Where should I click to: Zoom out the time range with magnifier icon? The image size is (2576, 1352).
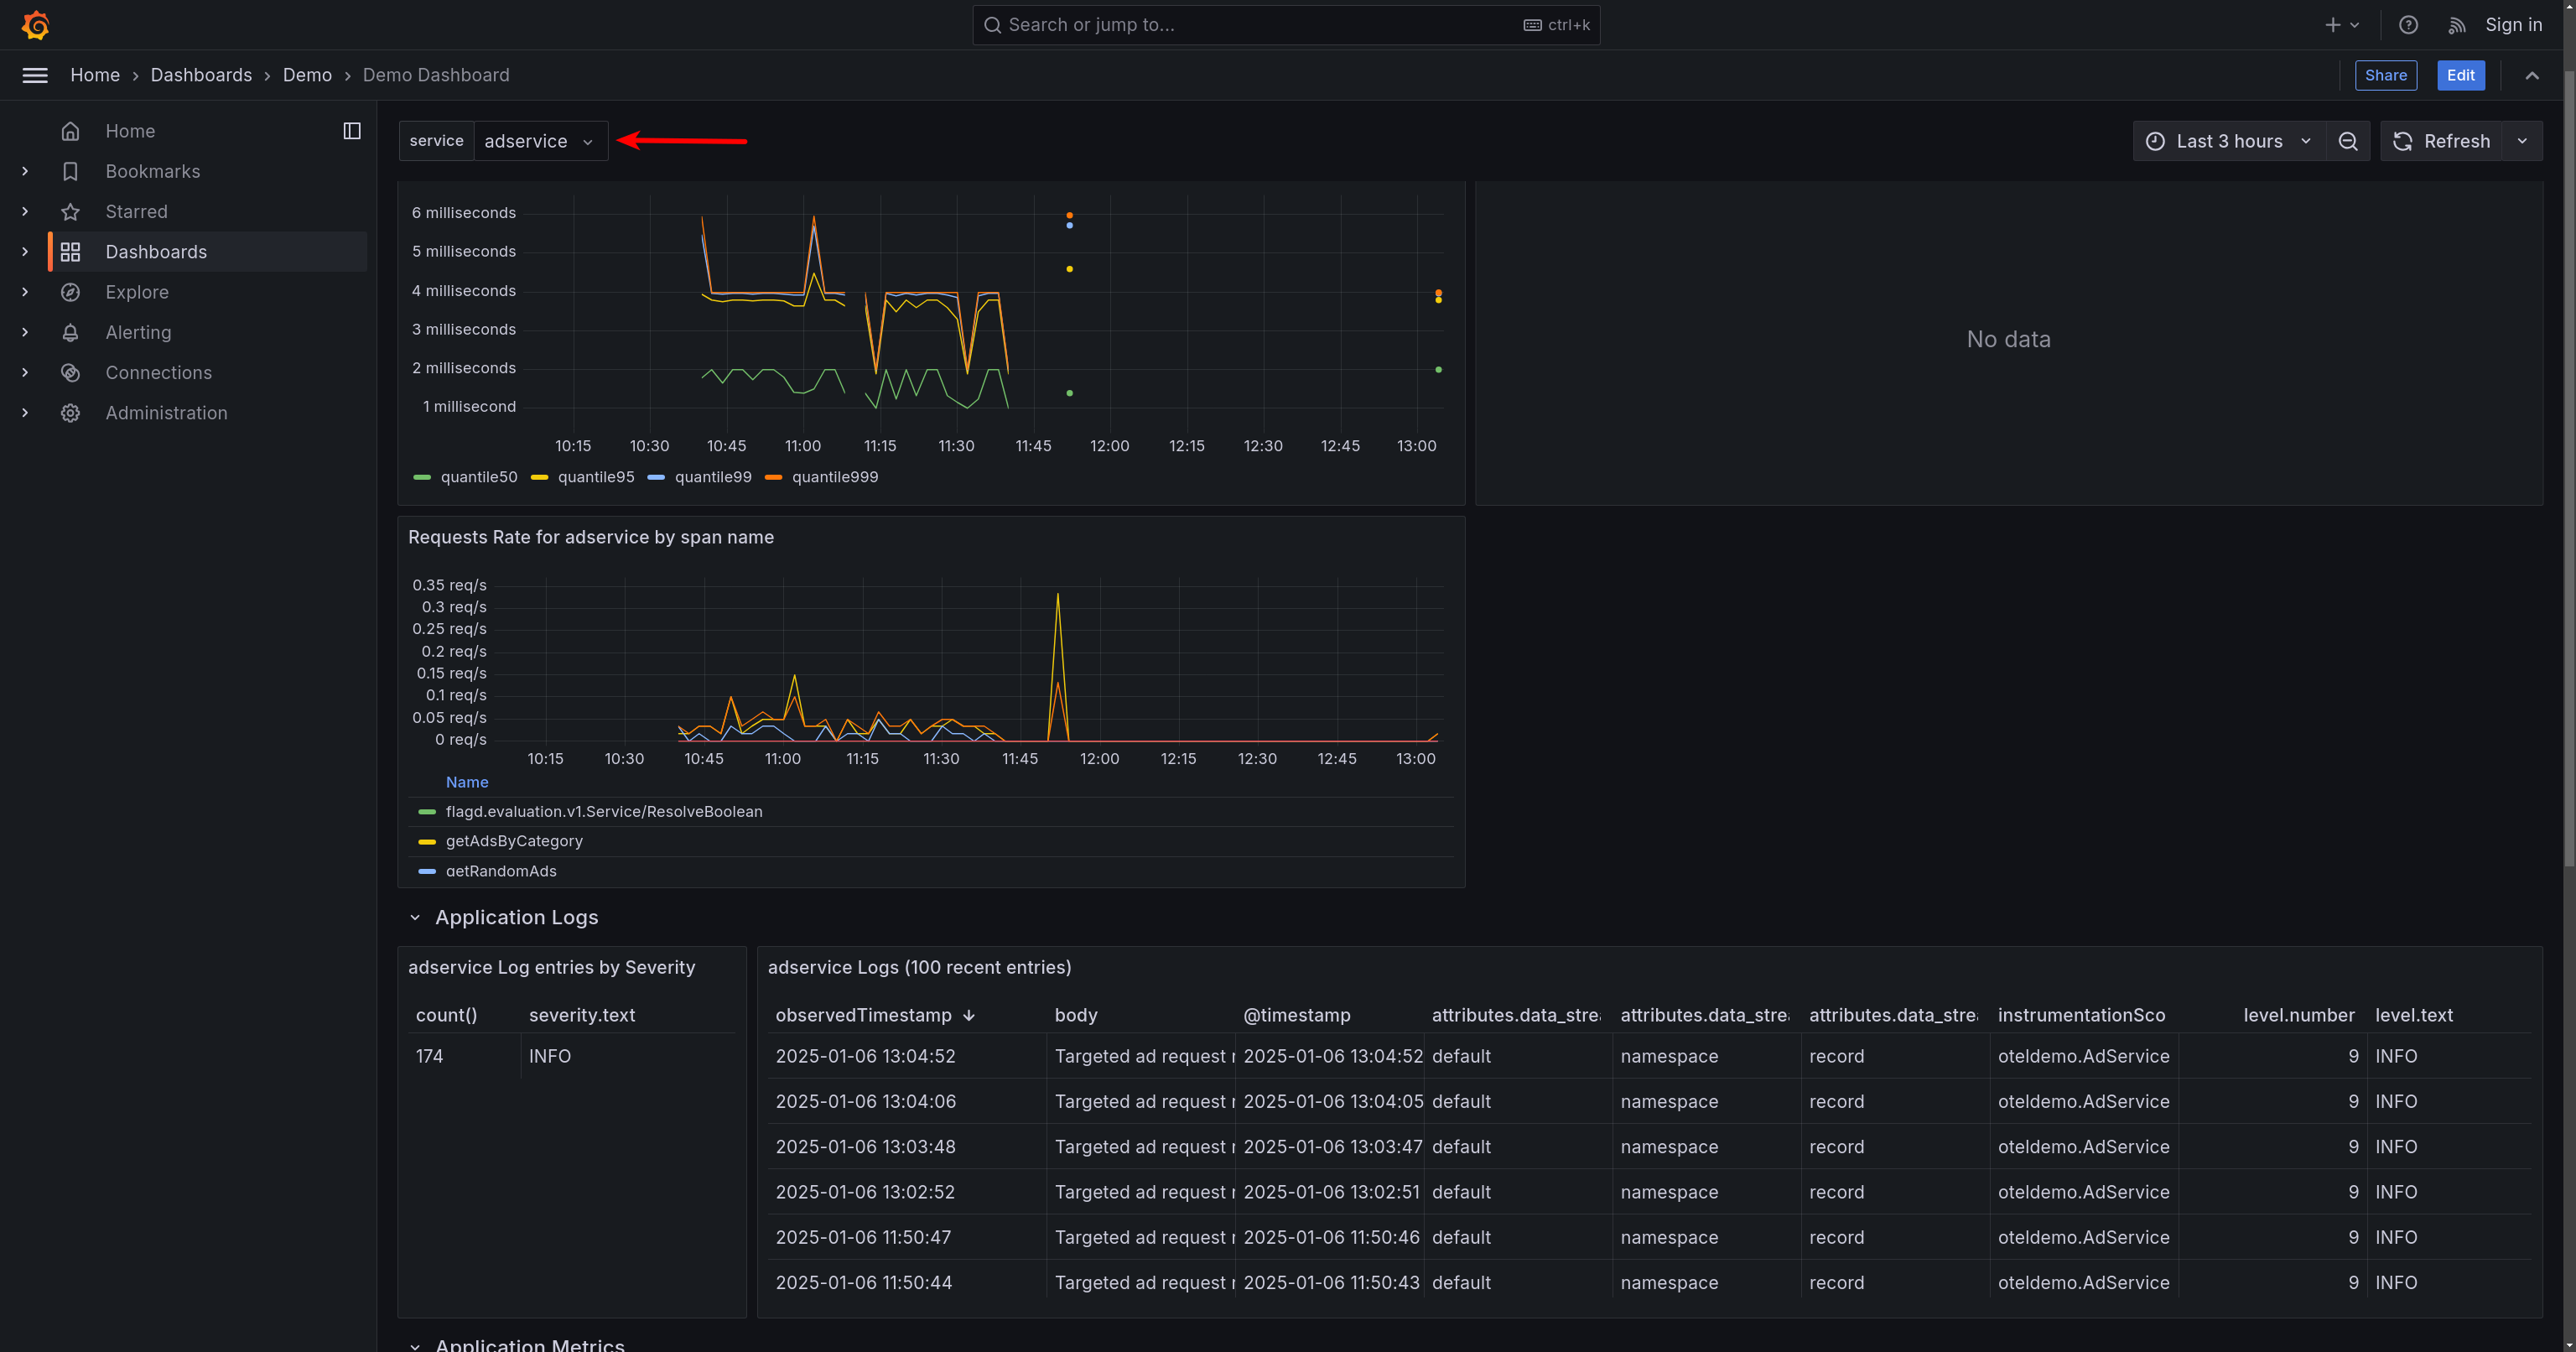pyautogui.click(x=2348, y=141)
